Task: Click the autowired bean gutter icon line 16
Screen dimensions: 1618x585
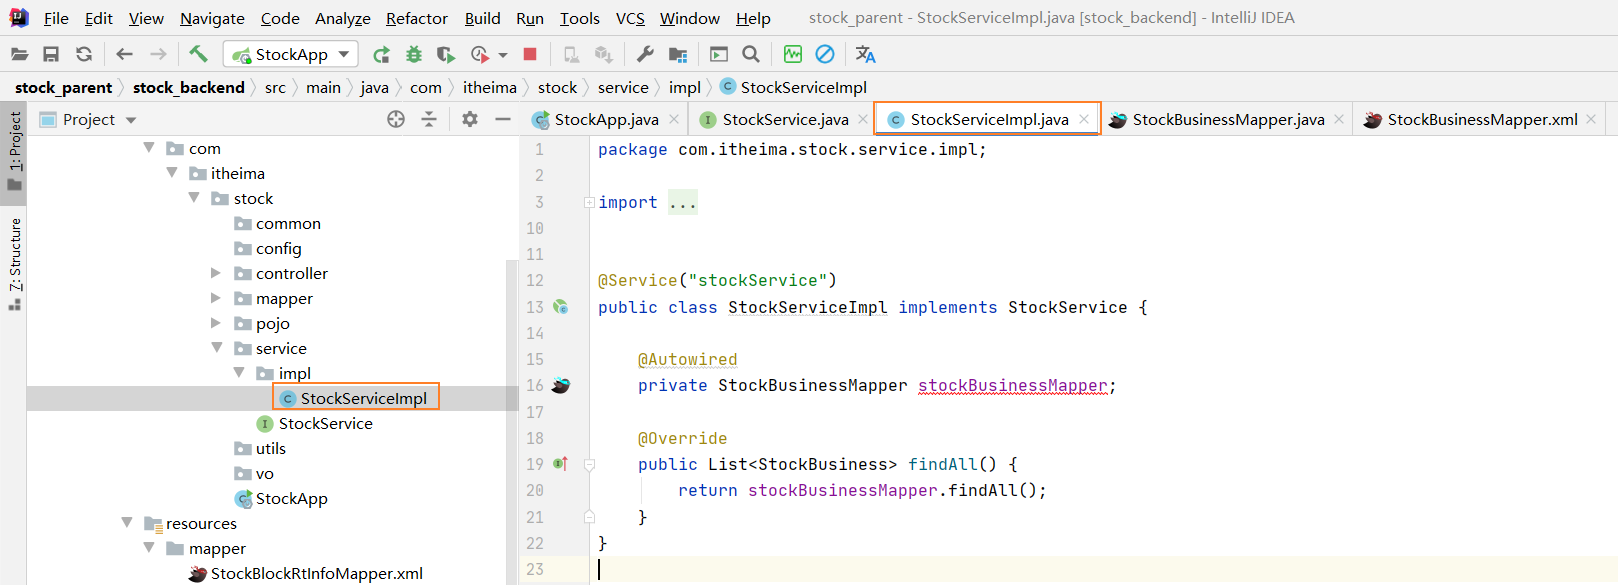Action: [x=561, y=385]
